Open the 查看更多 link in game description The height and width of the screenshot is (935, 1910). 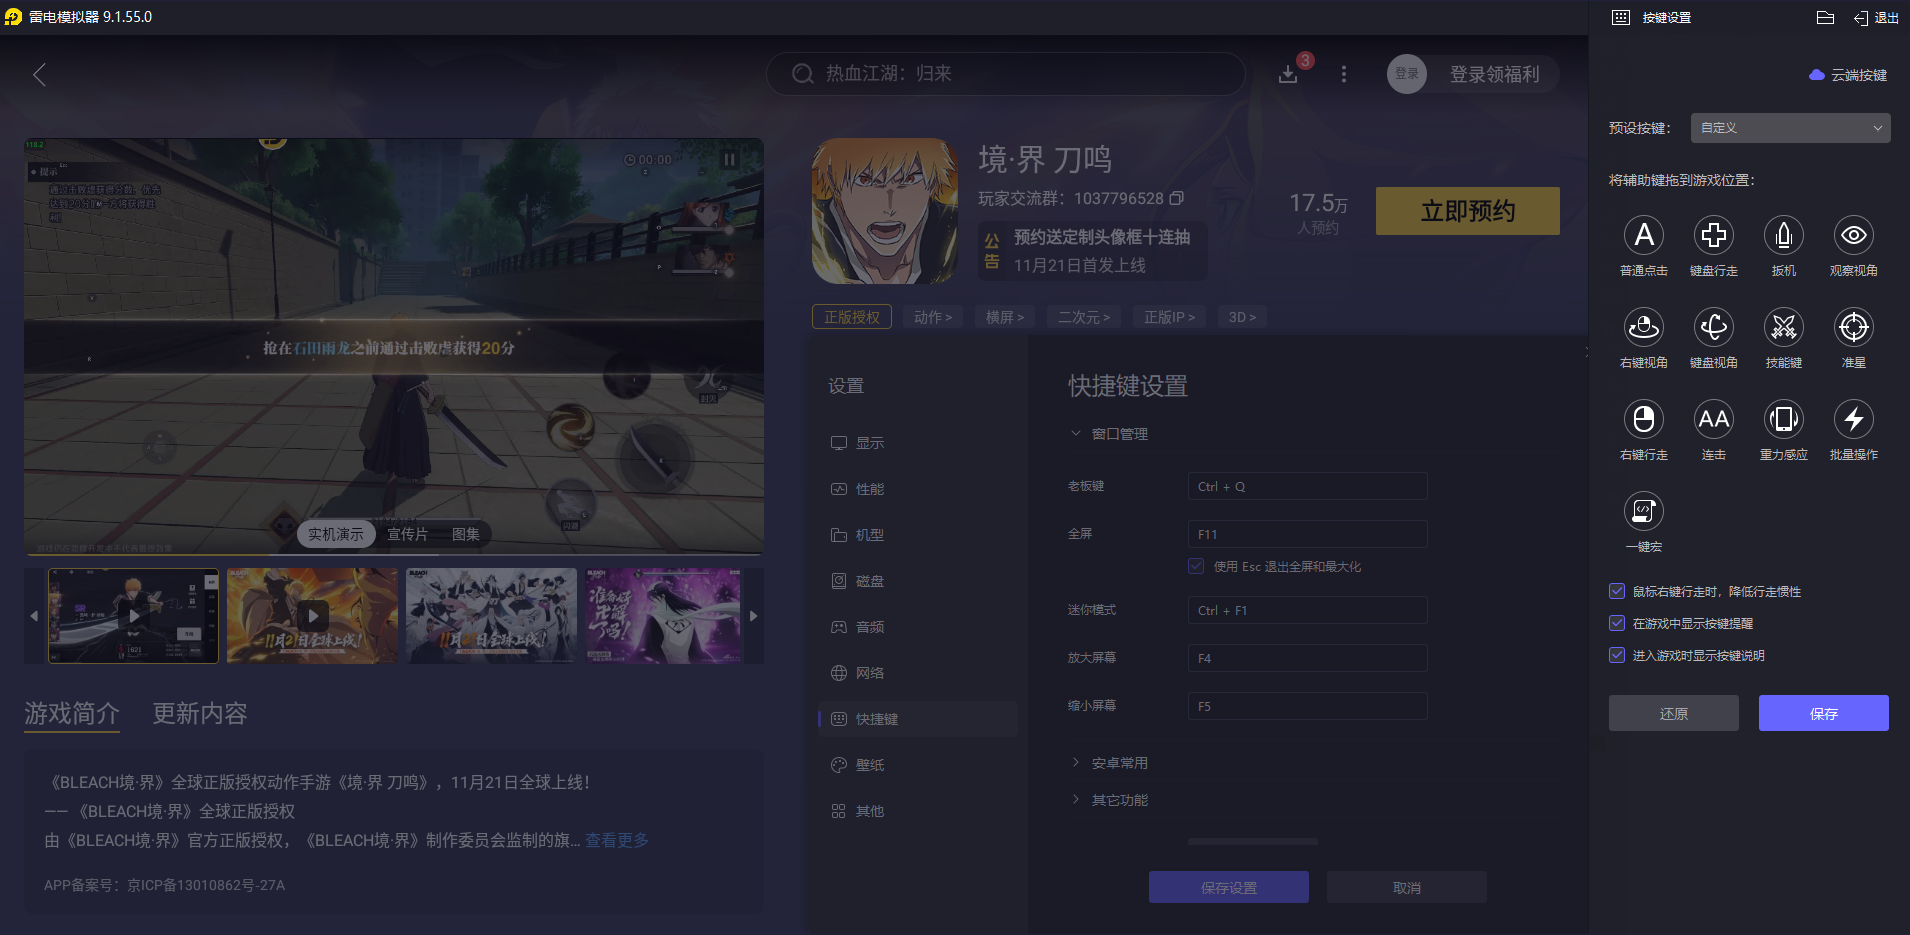pos(617,840)
